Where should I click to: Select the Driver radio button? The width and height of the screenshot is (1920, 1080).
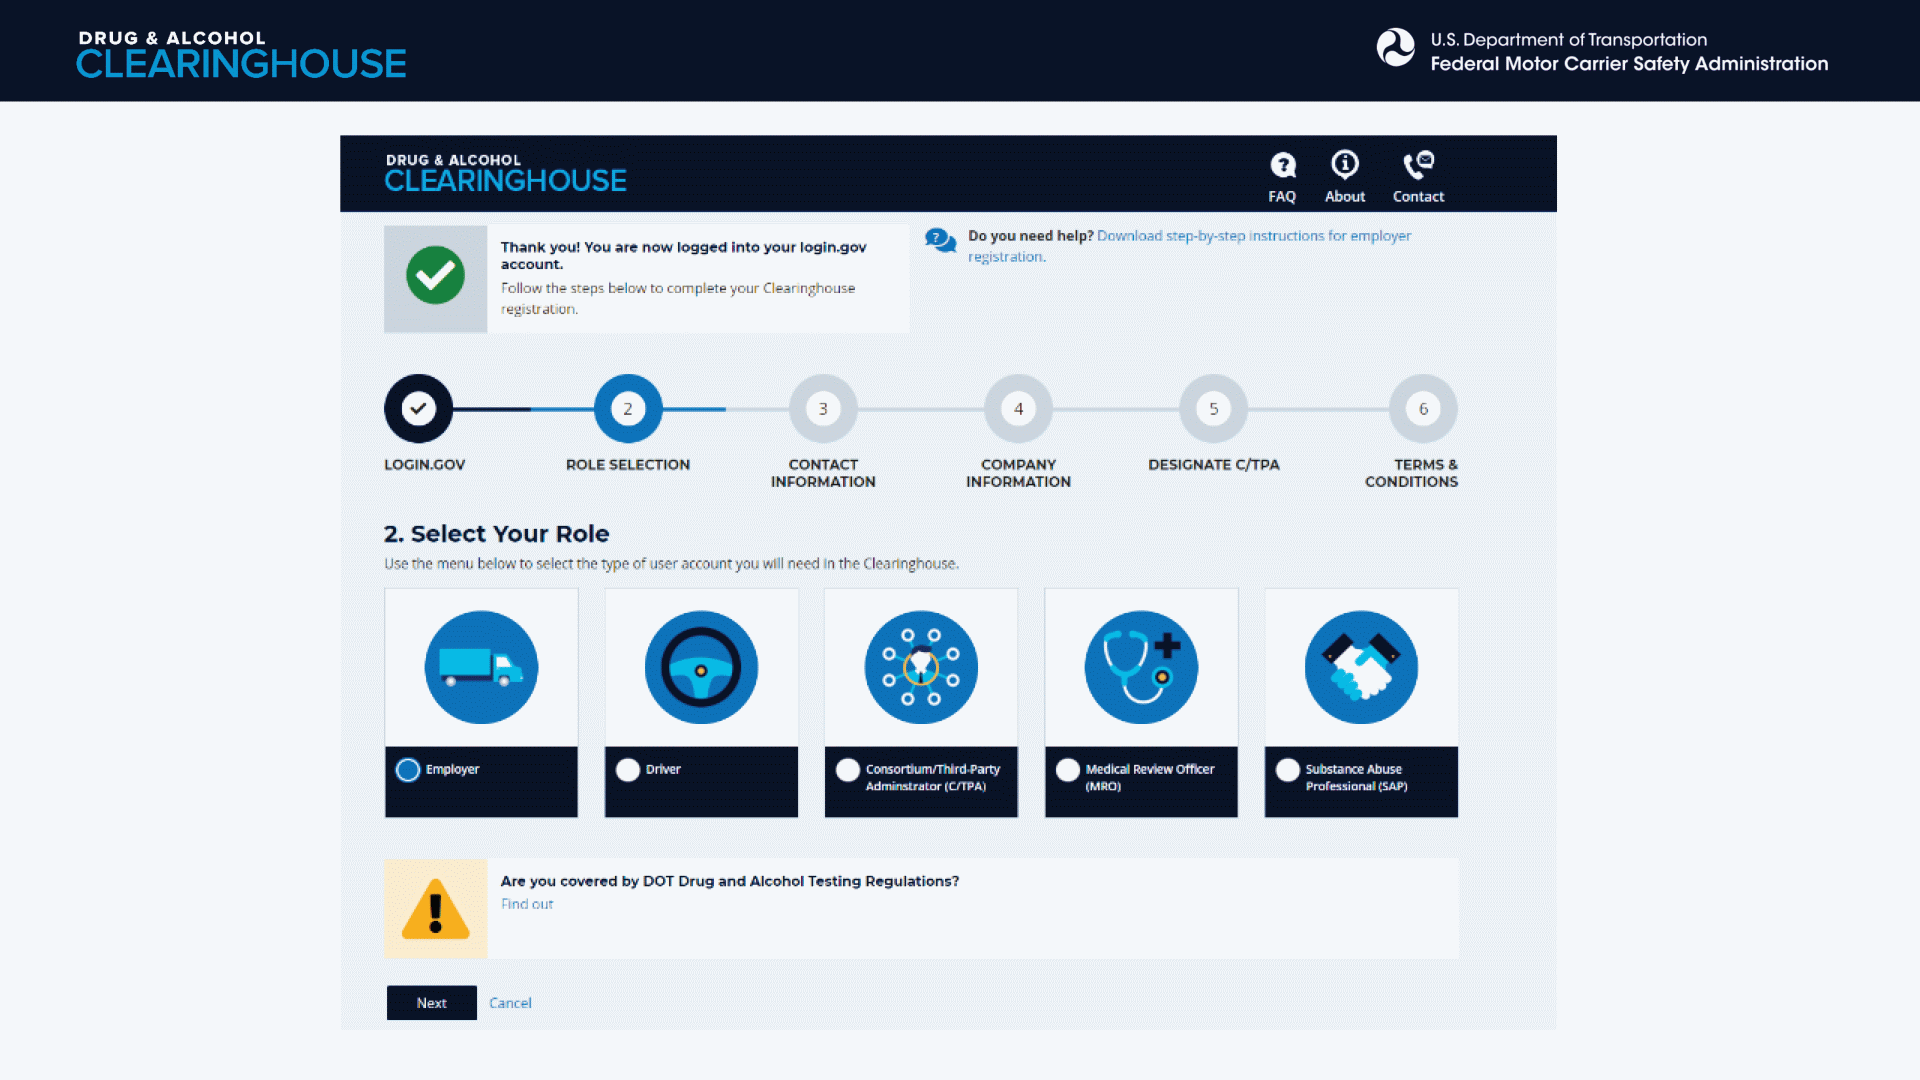628,770
